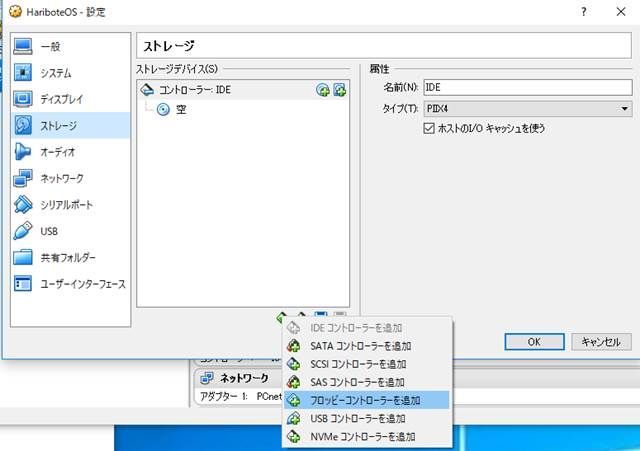Viewport: 640px width, 451px height.
Task: Click add hard disk icon on IDE controller
Action: [x=340, y=90]
